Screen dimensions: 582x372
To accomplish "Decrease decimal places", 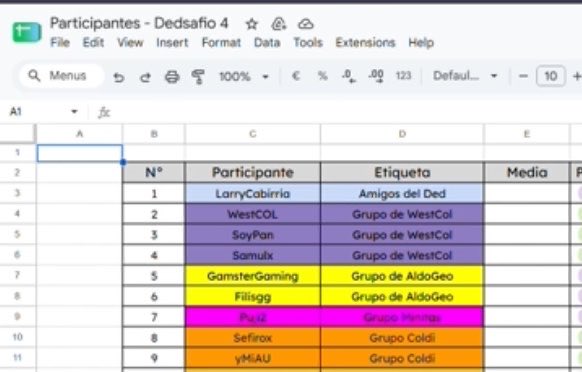I will 349,76.
